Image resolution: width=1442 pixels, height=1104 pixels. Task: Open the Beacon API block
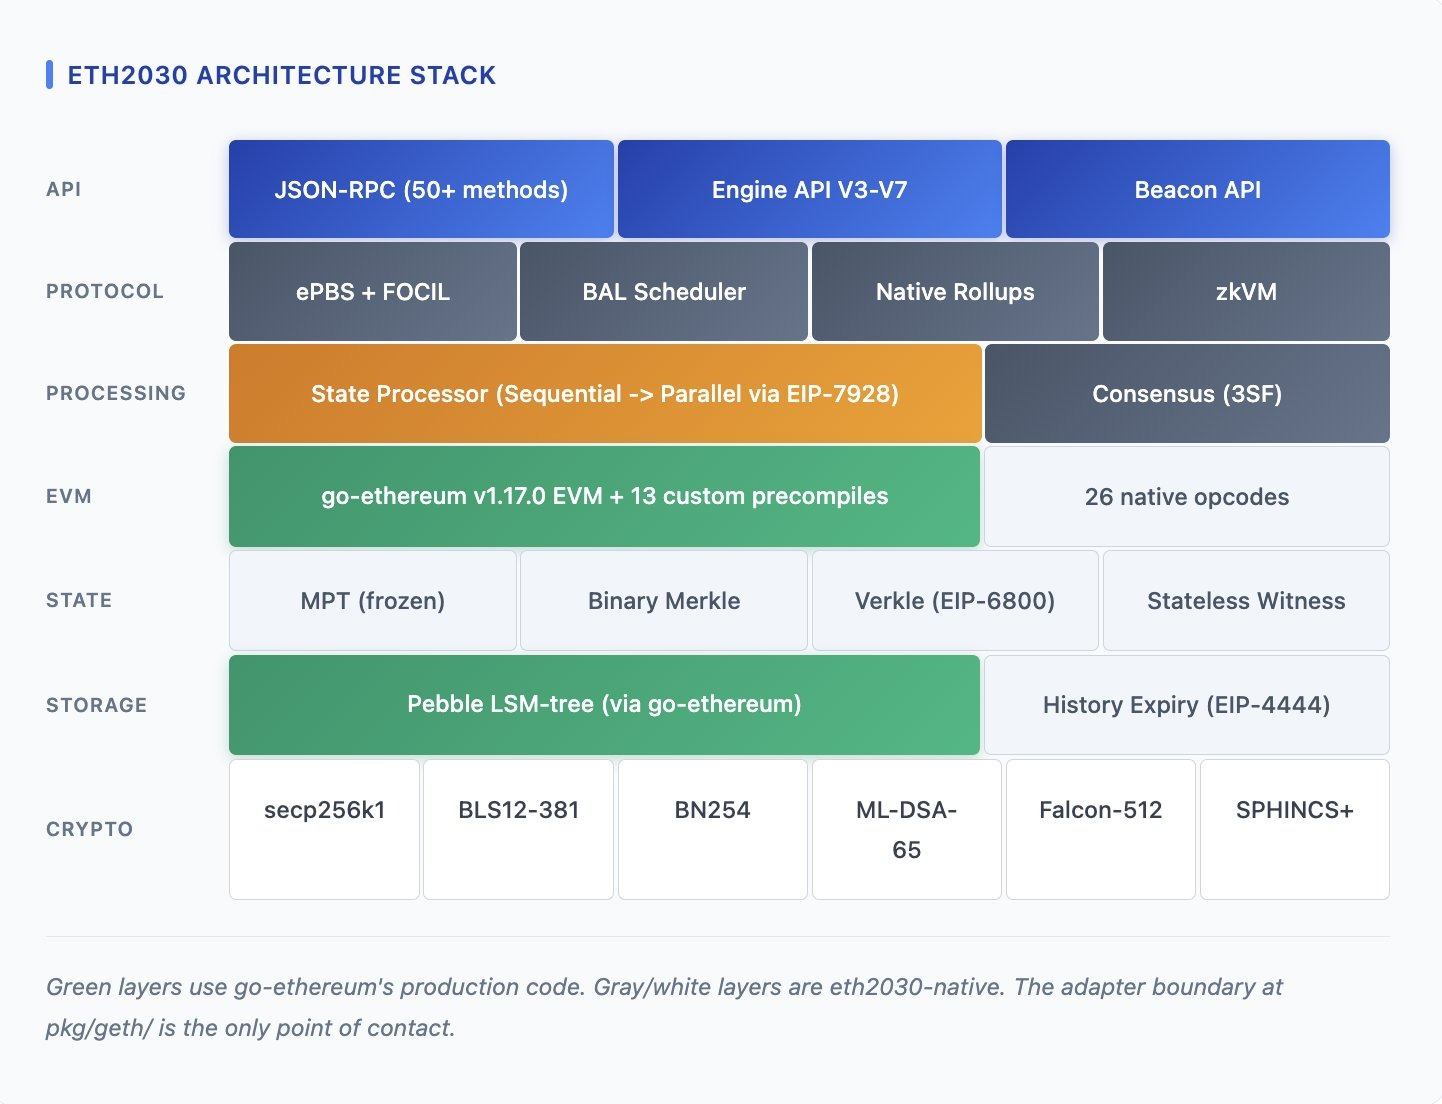[1197, 190]
